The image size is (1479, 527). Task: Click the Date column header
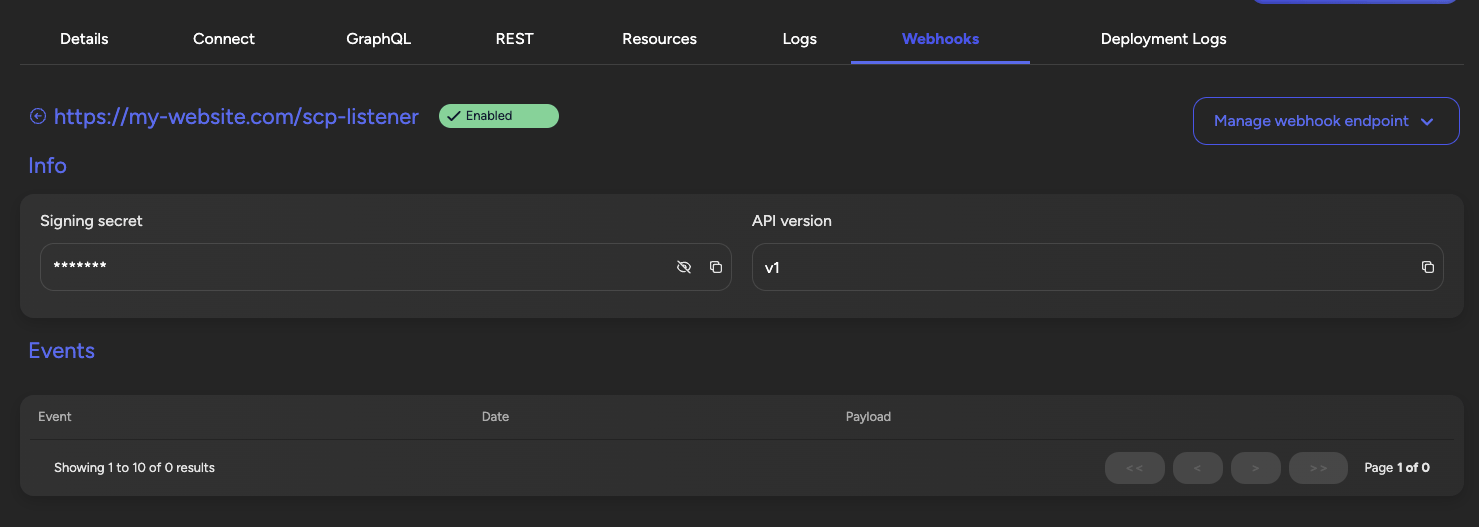coord(496,417)
